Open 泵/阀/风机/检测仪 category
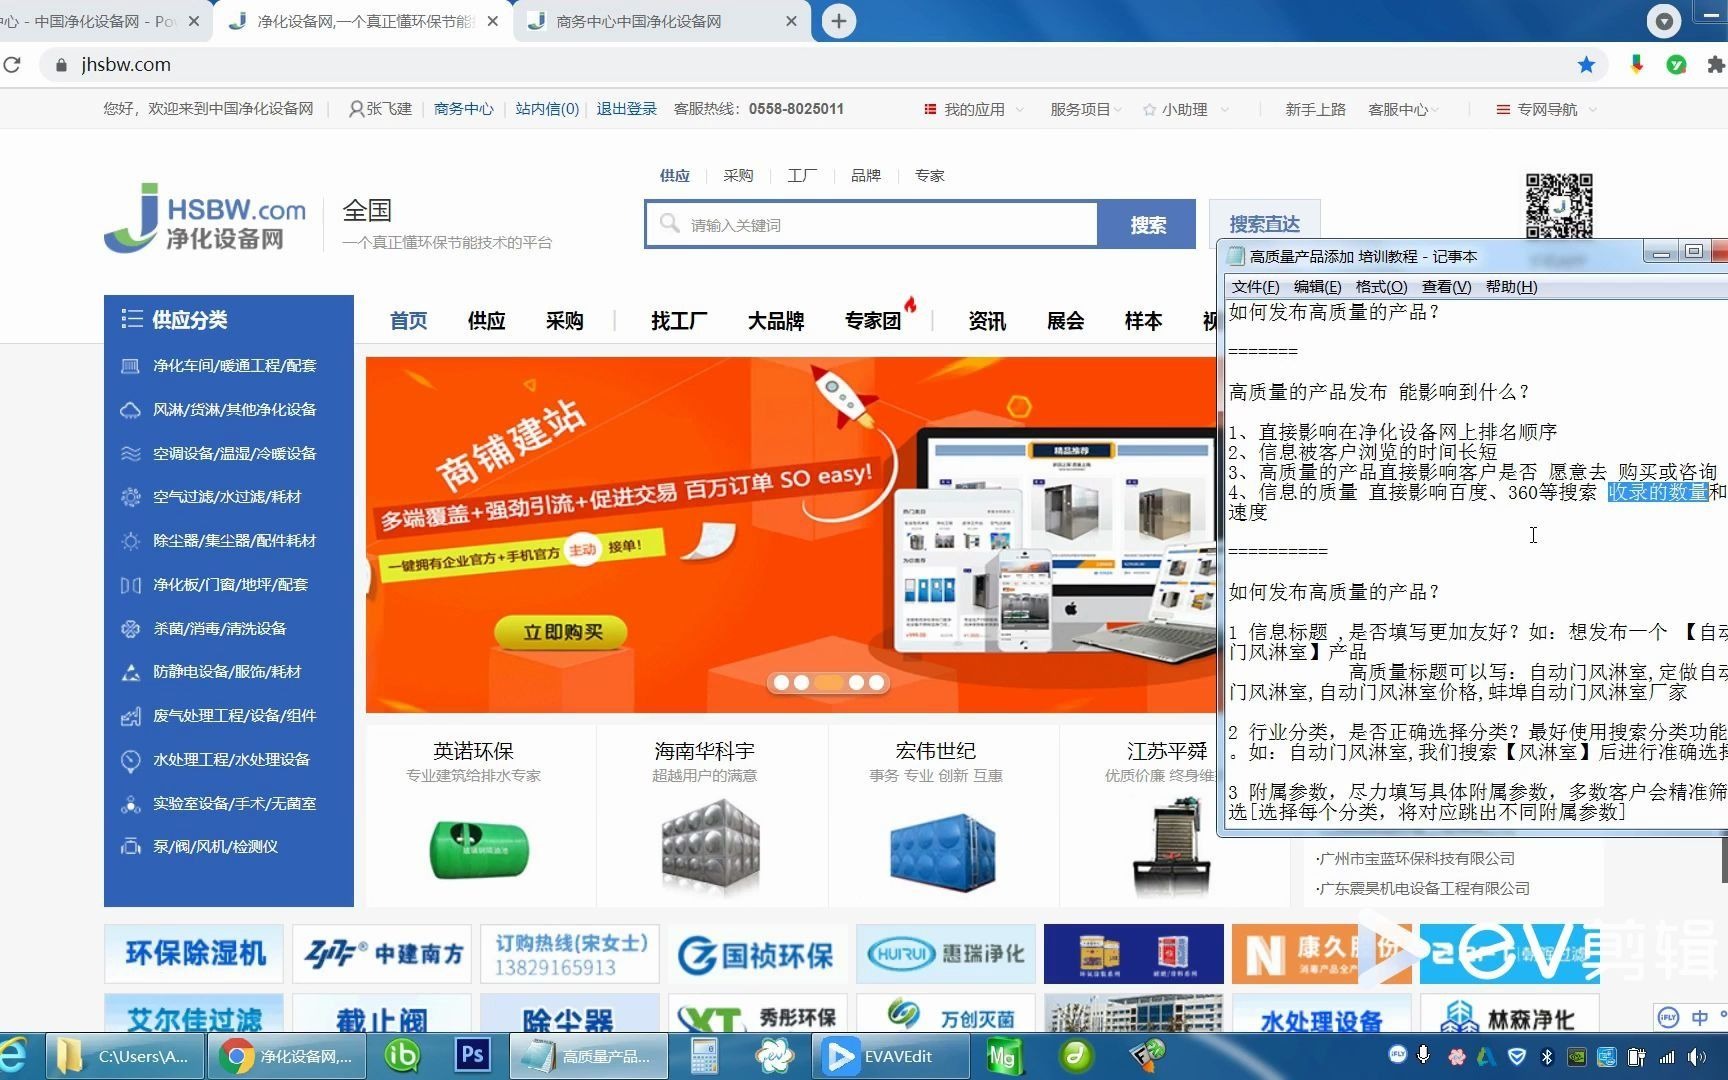Screen dimensions: 1728x1080 pos(215,847)
